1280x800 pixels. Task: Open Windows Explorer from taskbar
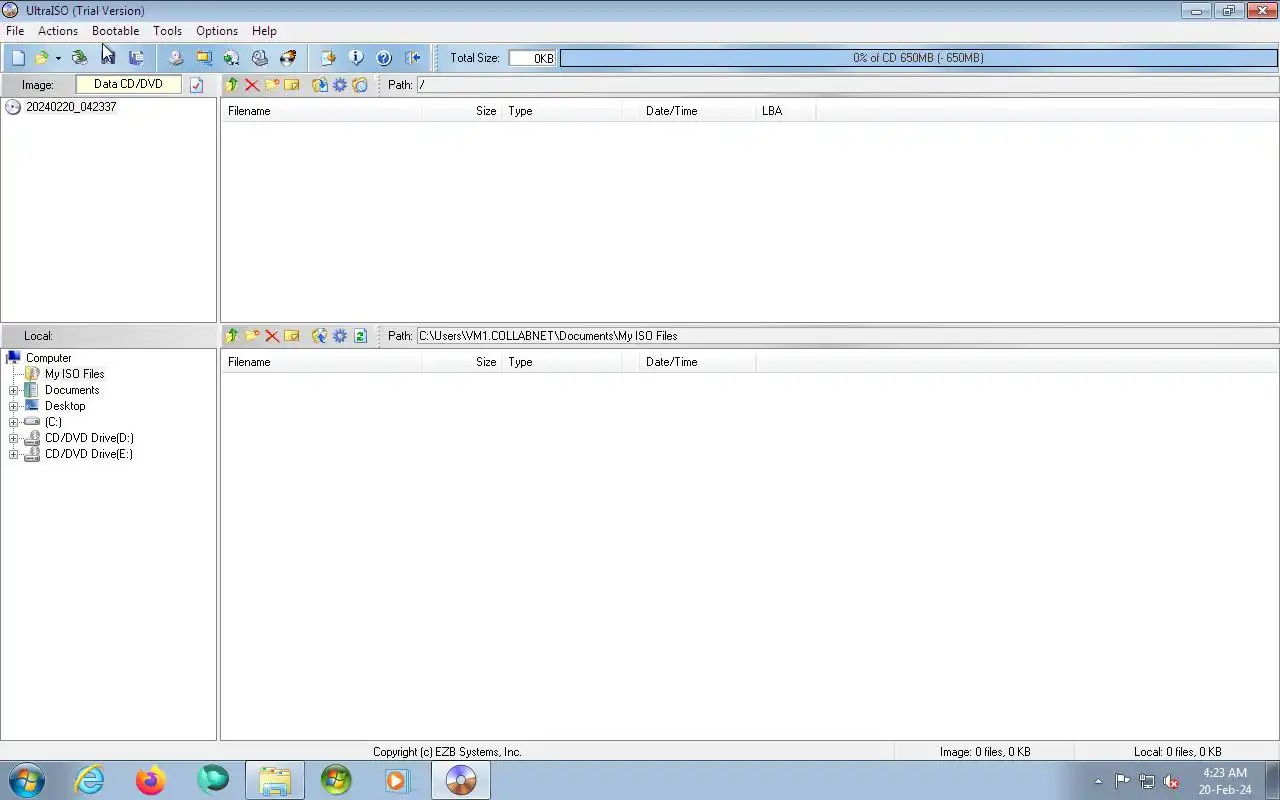point(275,780)
